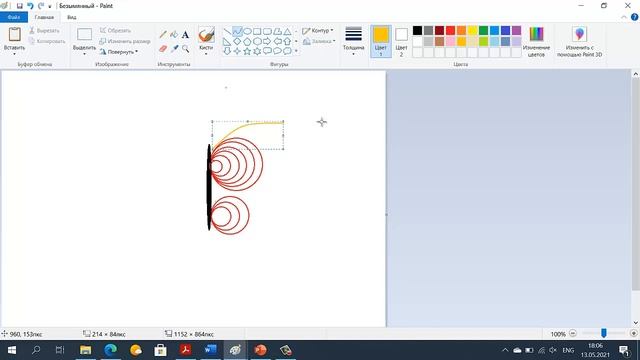Screen dimensions: 640x360
Task: Choose the Right triangle shape
Action: pos(227,41)
